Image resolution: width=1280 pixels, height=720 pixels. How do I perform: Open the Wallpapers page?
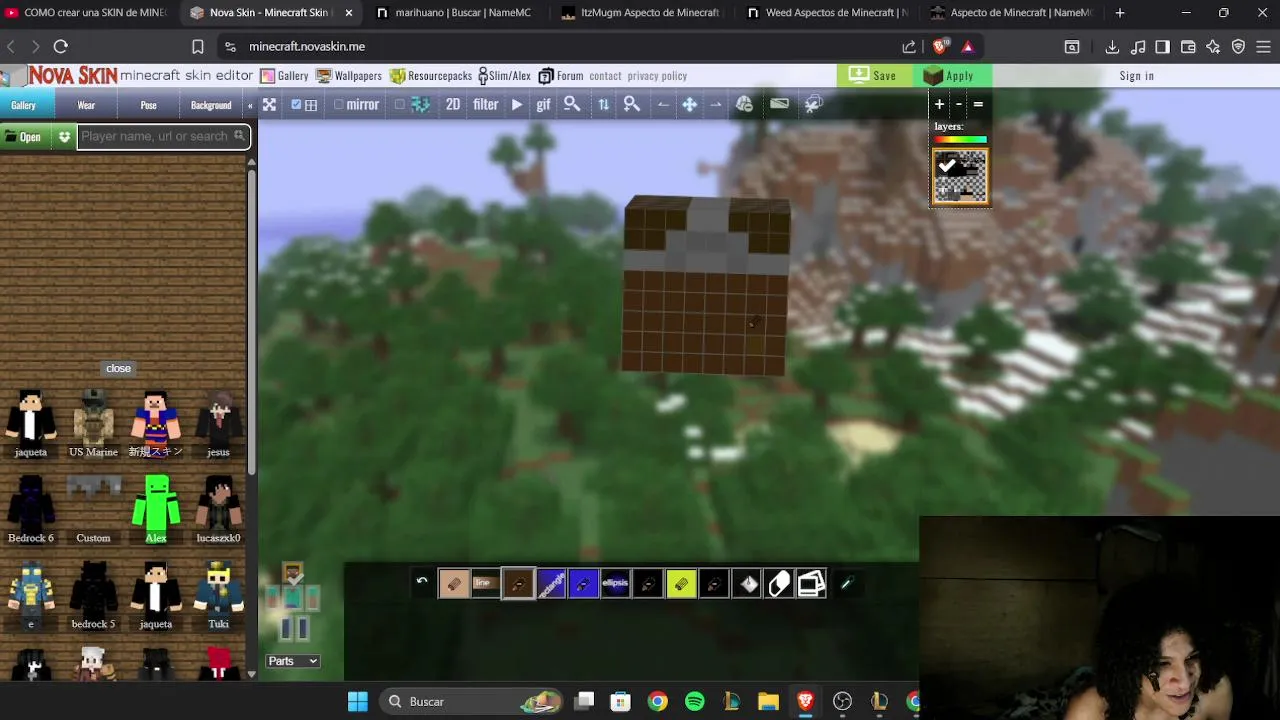pos(349,76)
